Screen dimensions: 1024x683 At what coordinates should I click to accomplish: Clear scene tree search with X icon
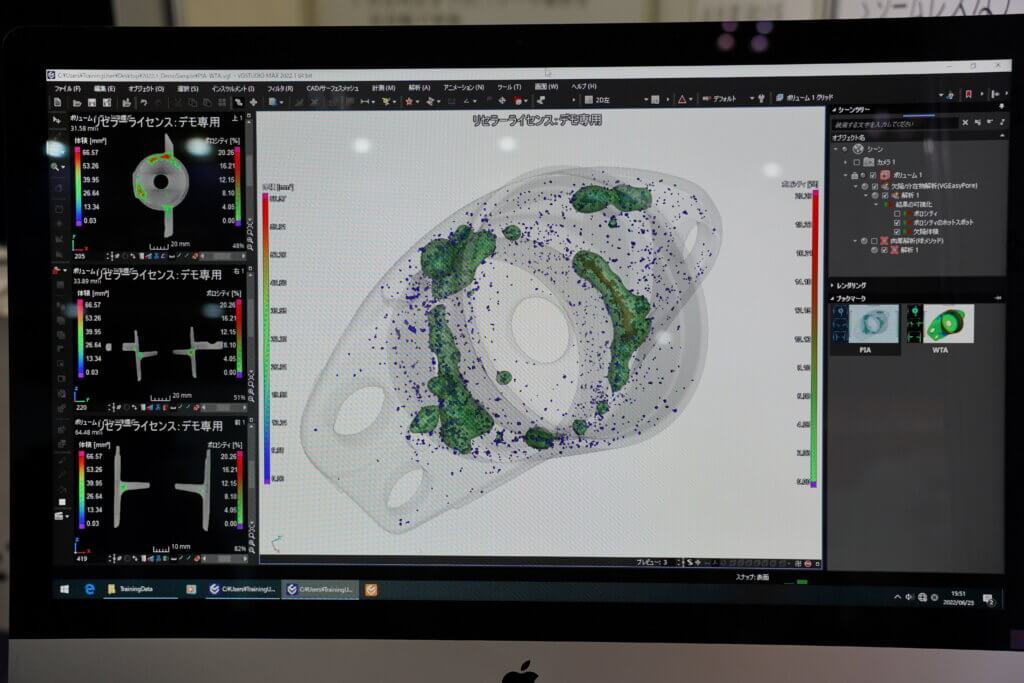coord(965,122)
